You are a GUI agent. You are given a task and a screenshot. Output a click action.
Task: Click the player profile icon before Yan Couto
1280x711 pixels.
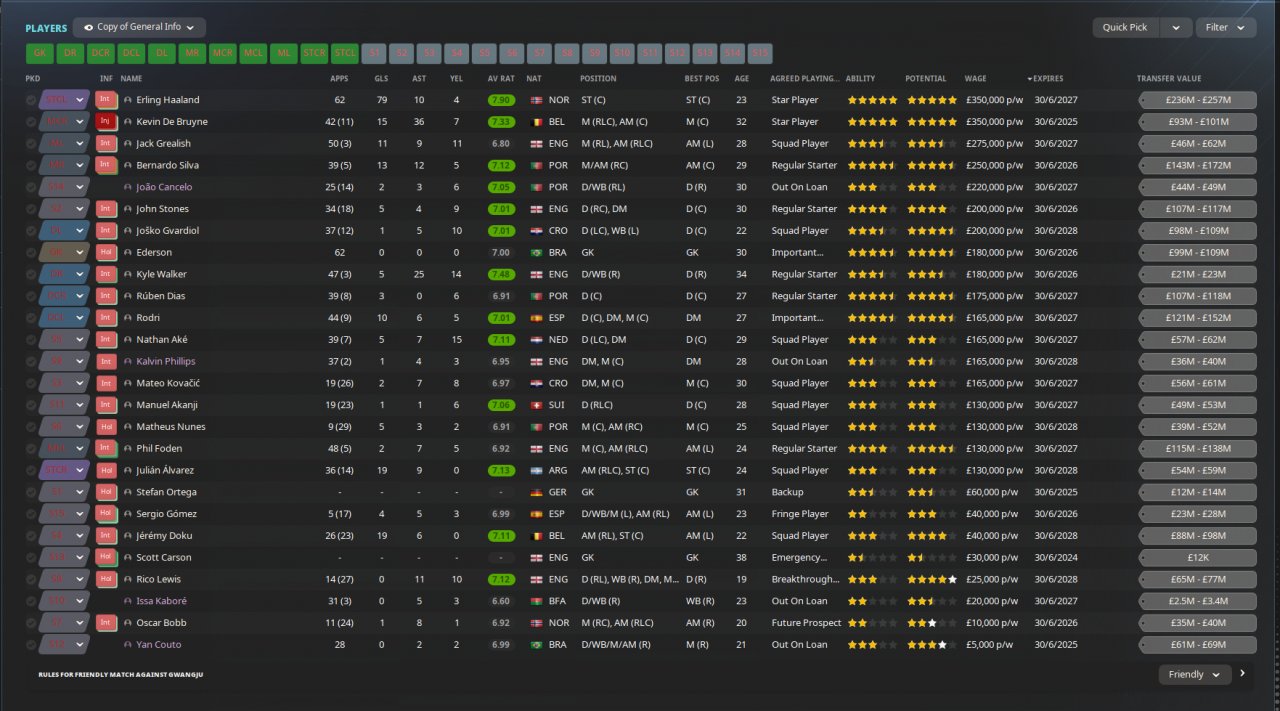(128, 645)
